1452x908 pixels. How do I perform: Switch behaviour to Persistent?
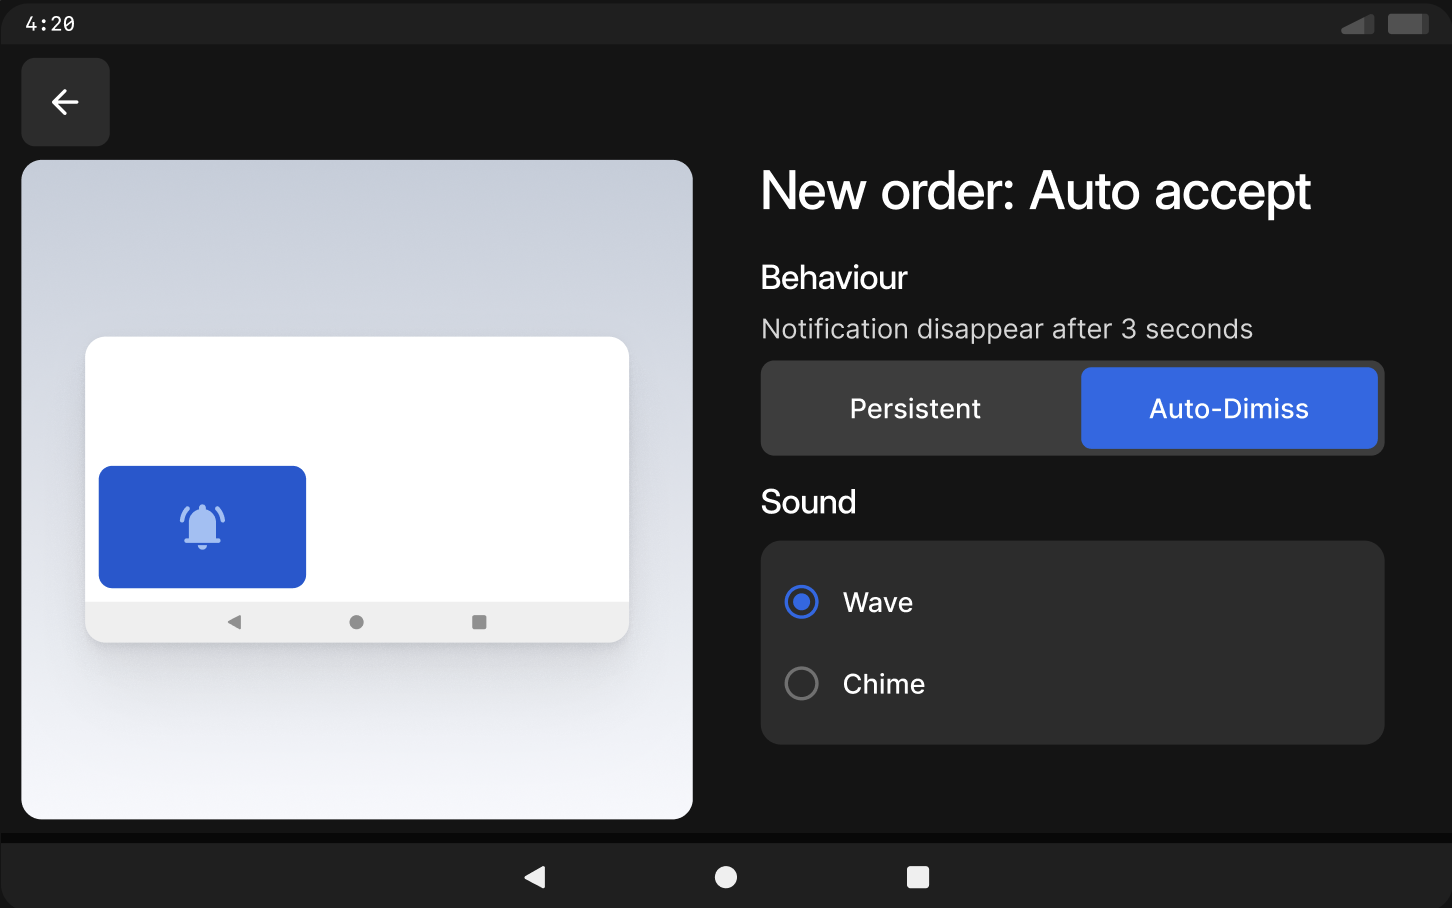point(915,408)
